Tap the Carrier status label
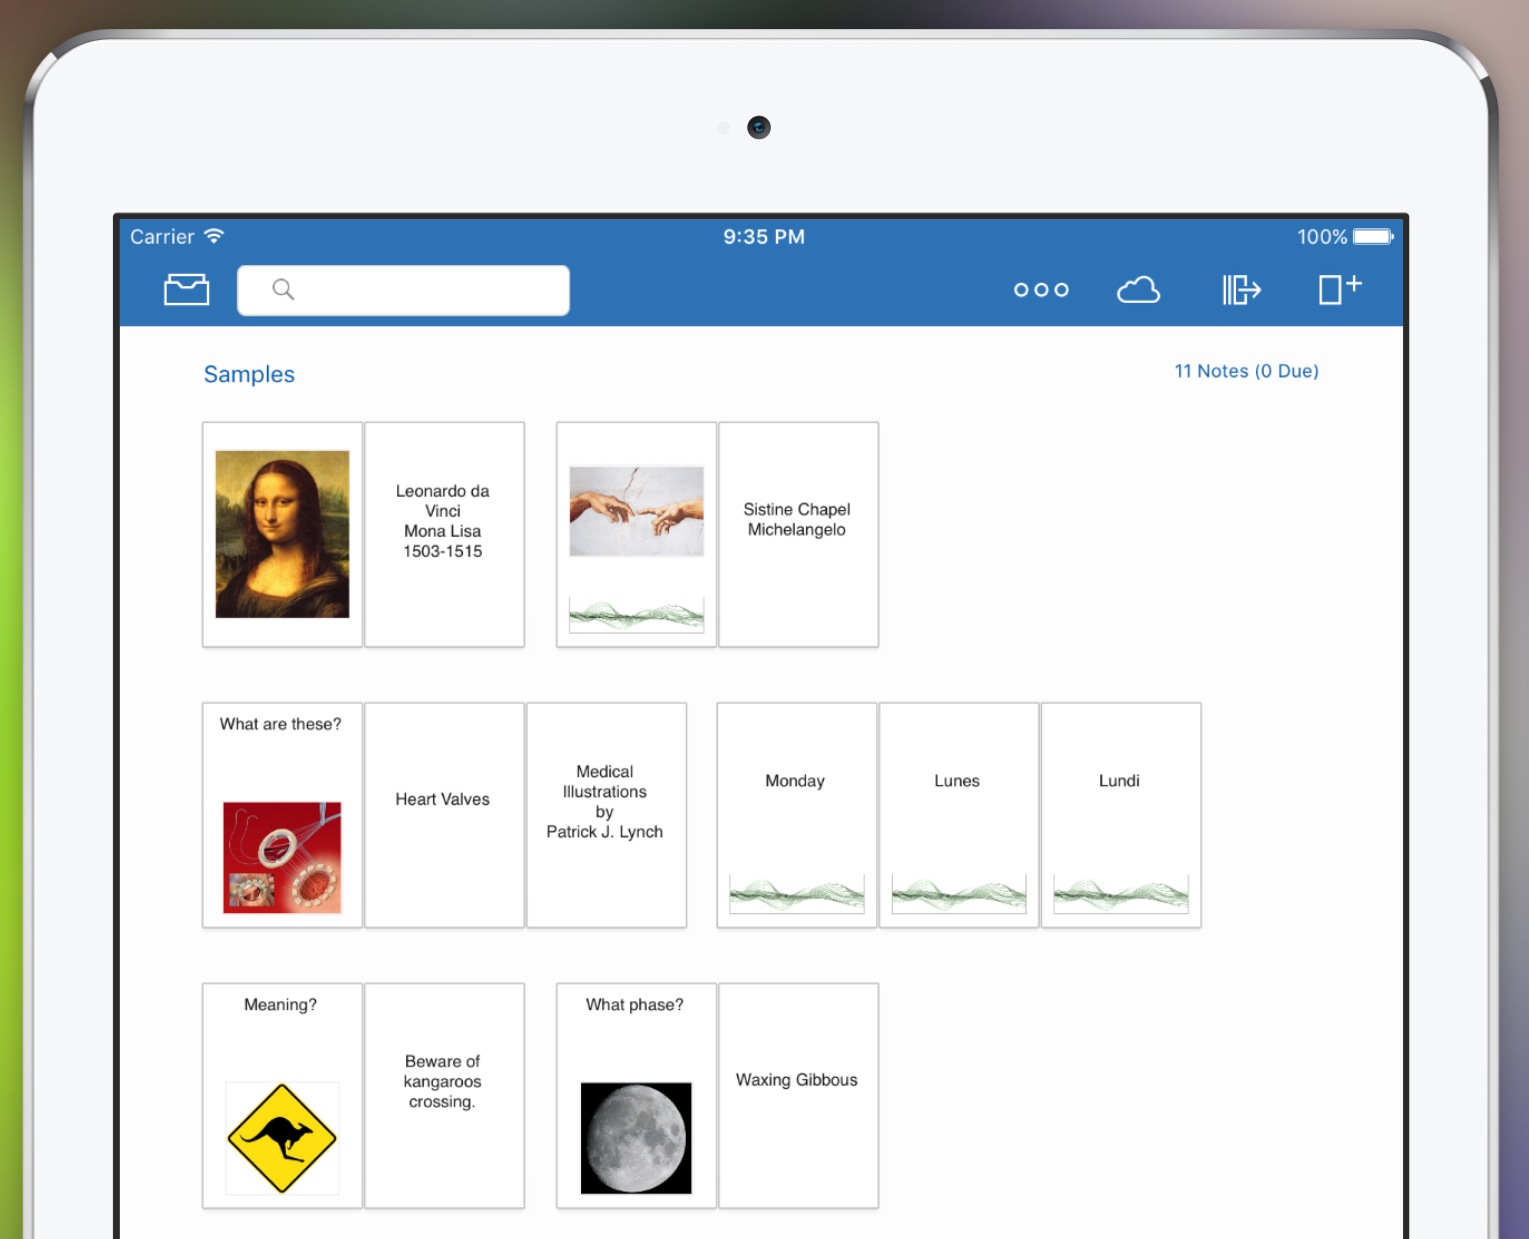The height and width of the screenshot is (1239, 1529). [162, 237]
